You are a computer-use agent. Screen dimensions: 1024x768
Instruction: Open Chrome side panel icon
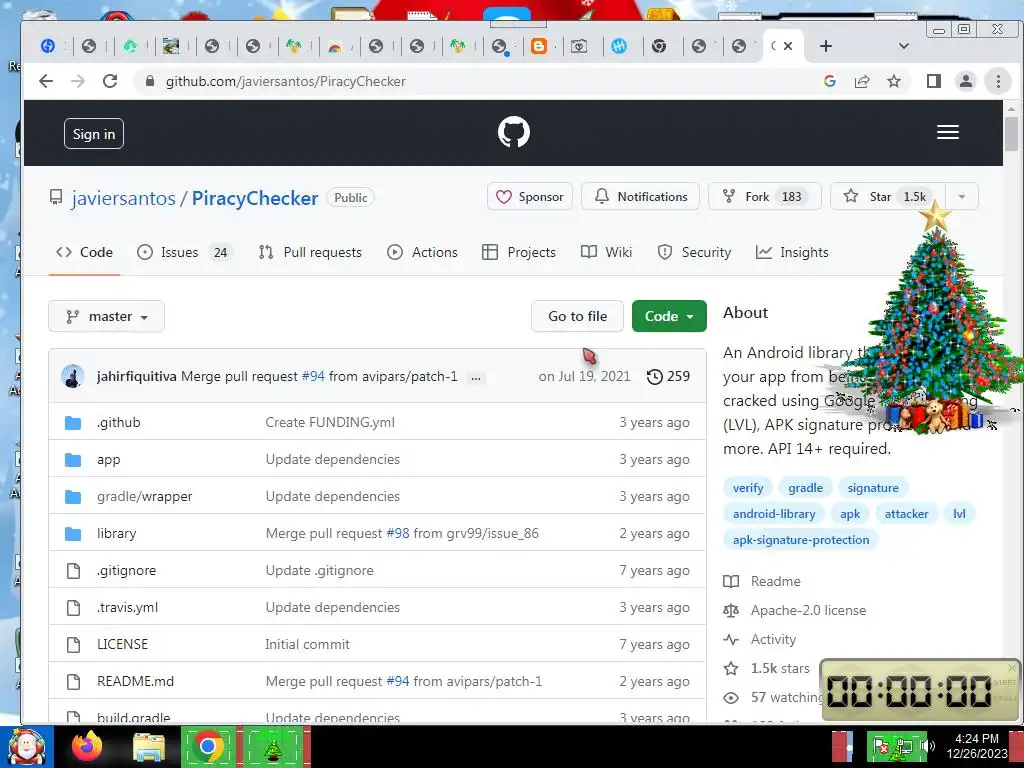click(933, 81)
